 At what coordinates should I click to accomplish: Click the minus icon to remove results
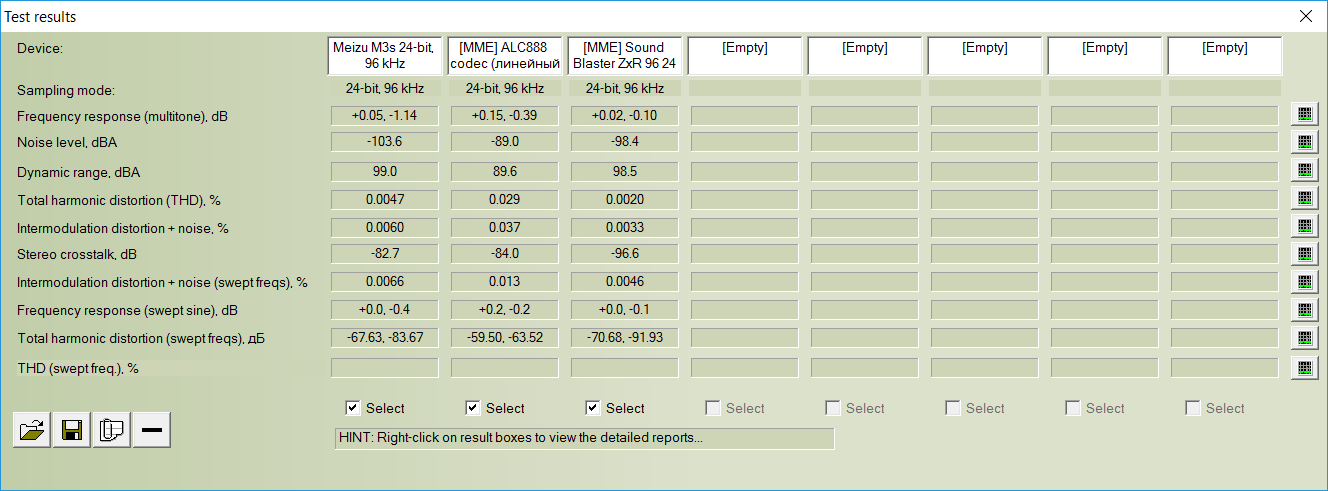tap(152, 430)
